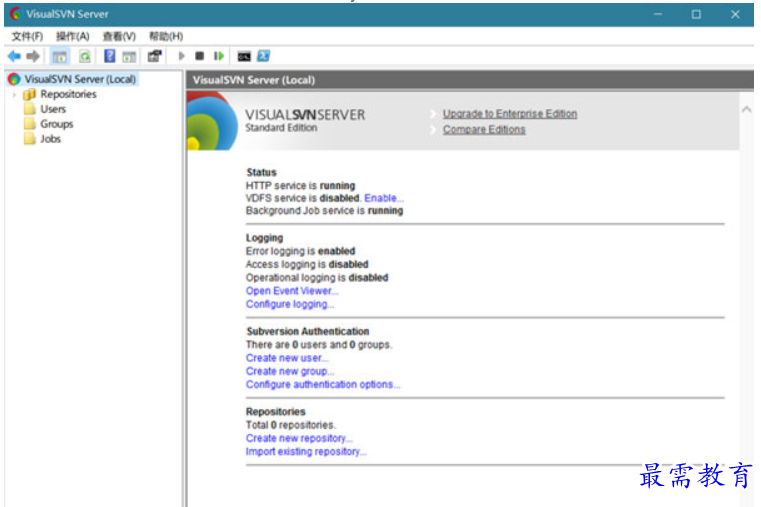Image resolution: width=761 pixels, height=507 pixels.
Task: Click Compare Editions link
Action: pyautogui.click(x=484, y=130)
